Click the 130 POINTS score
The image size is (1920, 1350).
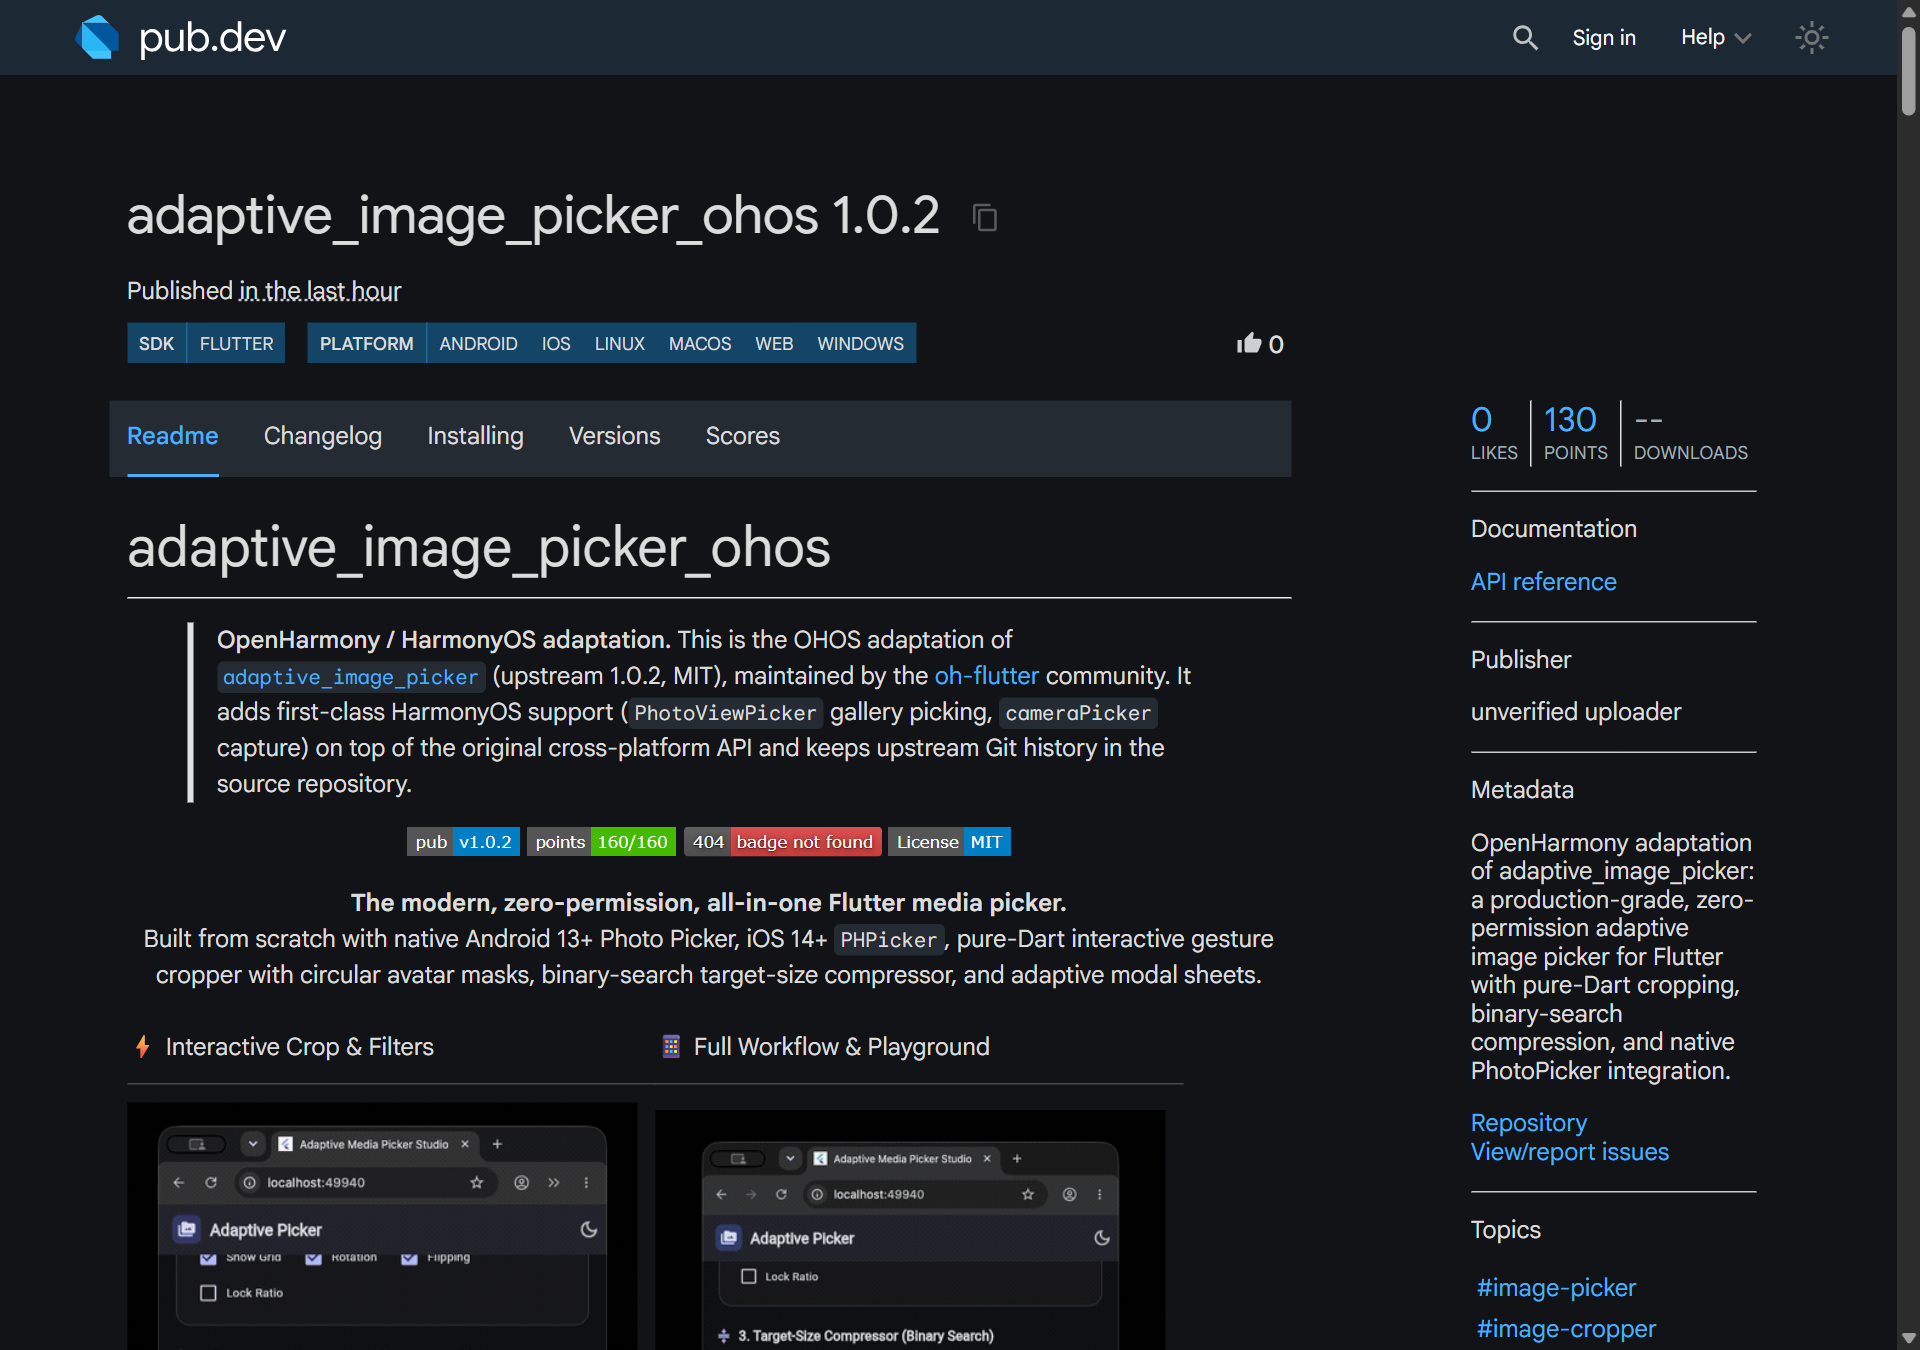click(1575, 433)
